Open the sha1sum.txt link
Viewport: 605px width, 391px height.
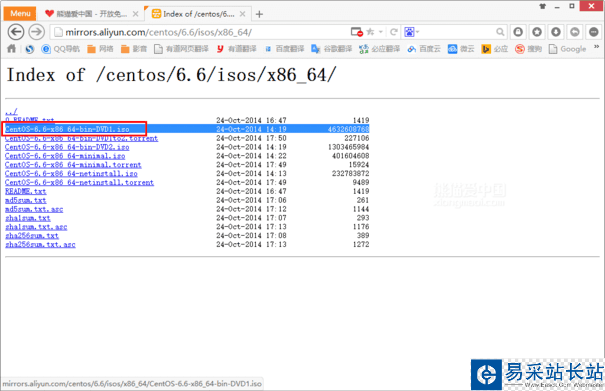pos(28,218)
